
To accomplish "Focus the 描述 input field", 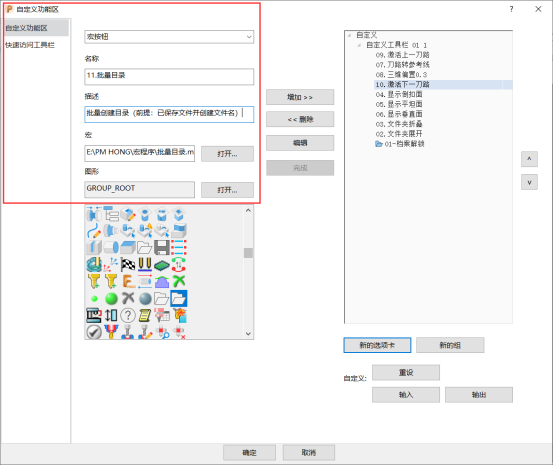I will (x=169, y=114).
